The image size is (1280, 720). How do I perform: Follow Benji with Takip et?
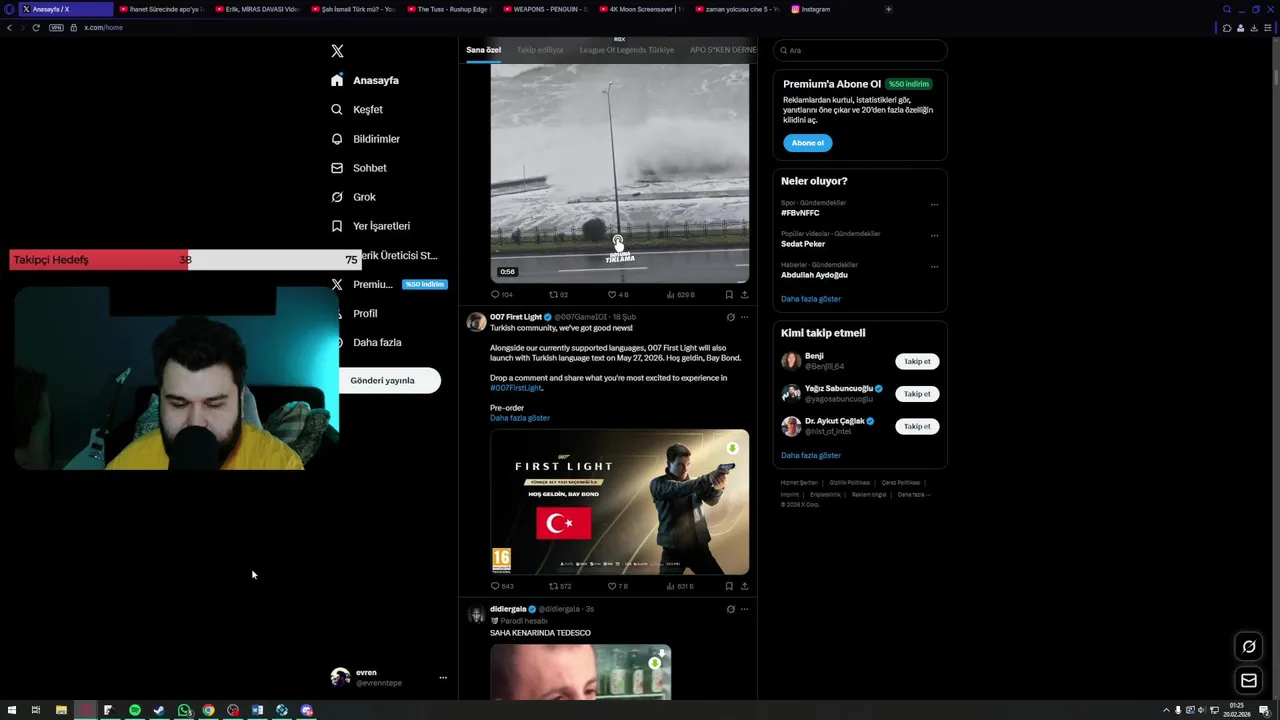tap(917, 362)
